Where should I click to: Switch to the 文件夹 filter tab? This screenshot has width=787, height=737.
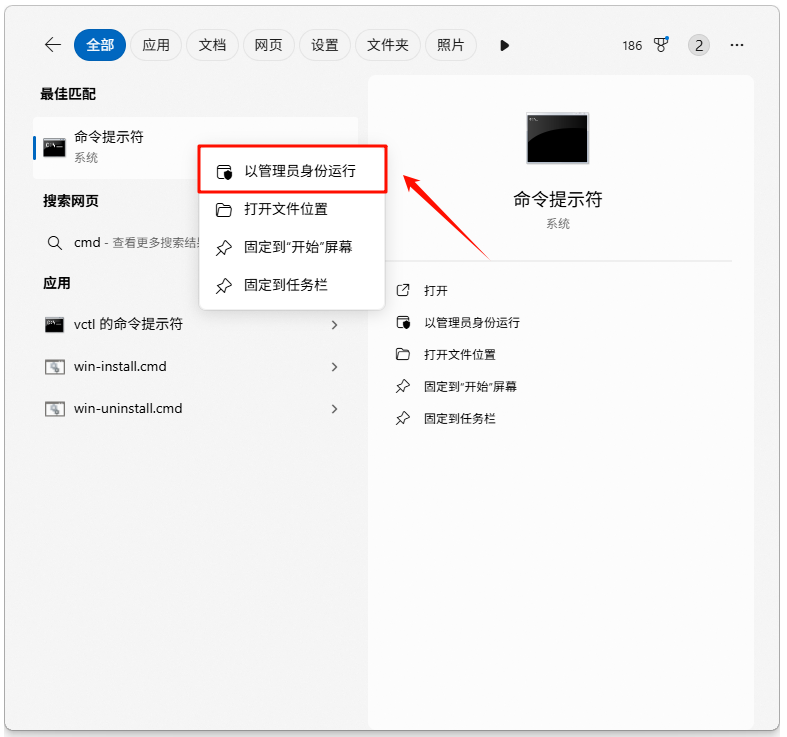(x=387, y=45)
